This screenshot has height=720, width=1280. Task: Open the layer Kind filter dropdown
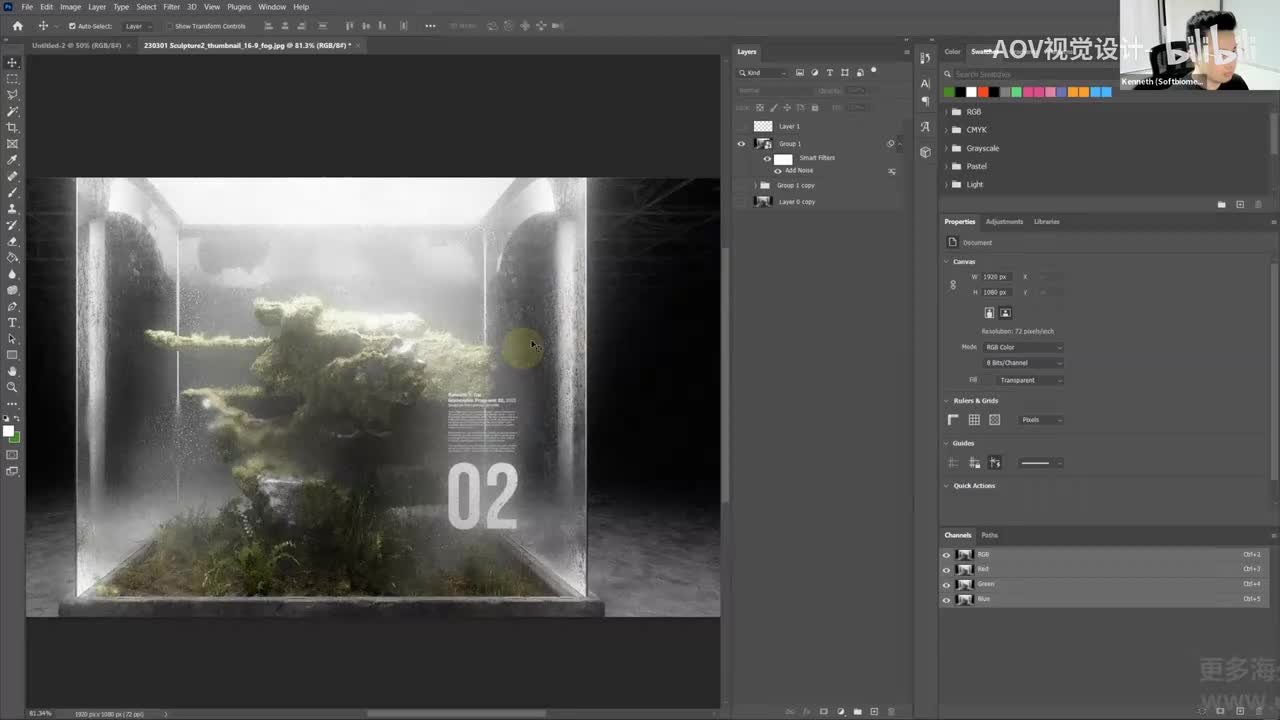coord(764,73)
